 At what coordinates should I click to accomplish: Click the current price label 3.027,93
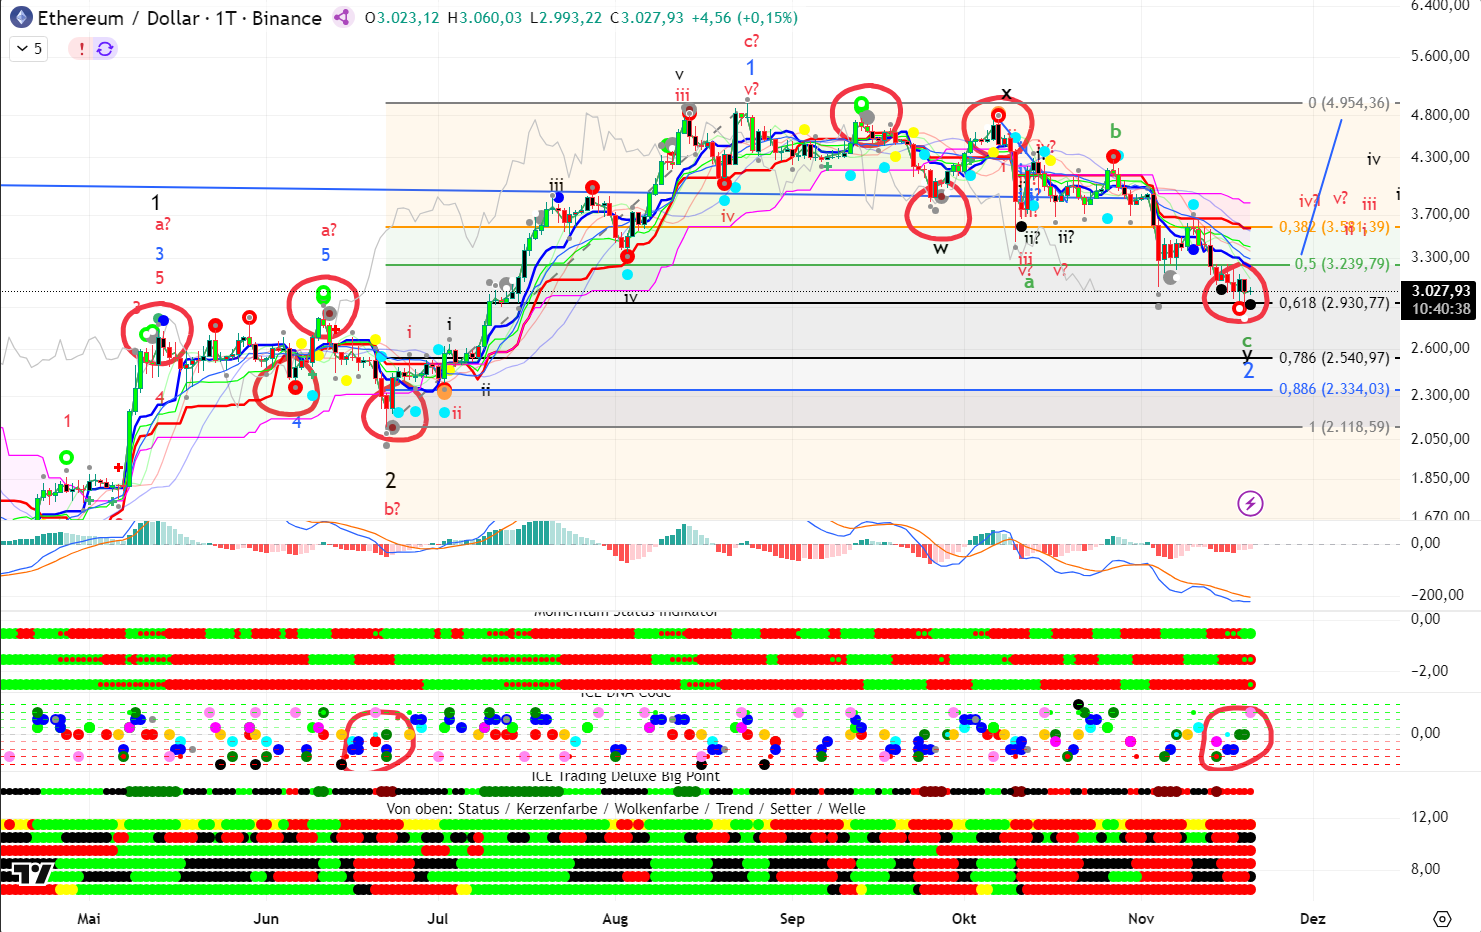[x=1440, y=291]
